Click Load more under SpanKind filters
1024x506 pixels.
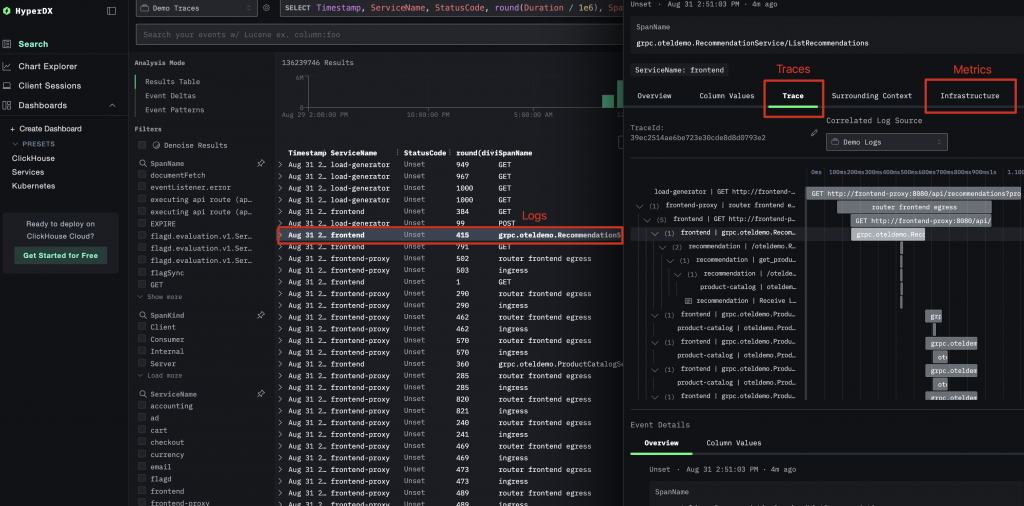(x=159, y=376)
